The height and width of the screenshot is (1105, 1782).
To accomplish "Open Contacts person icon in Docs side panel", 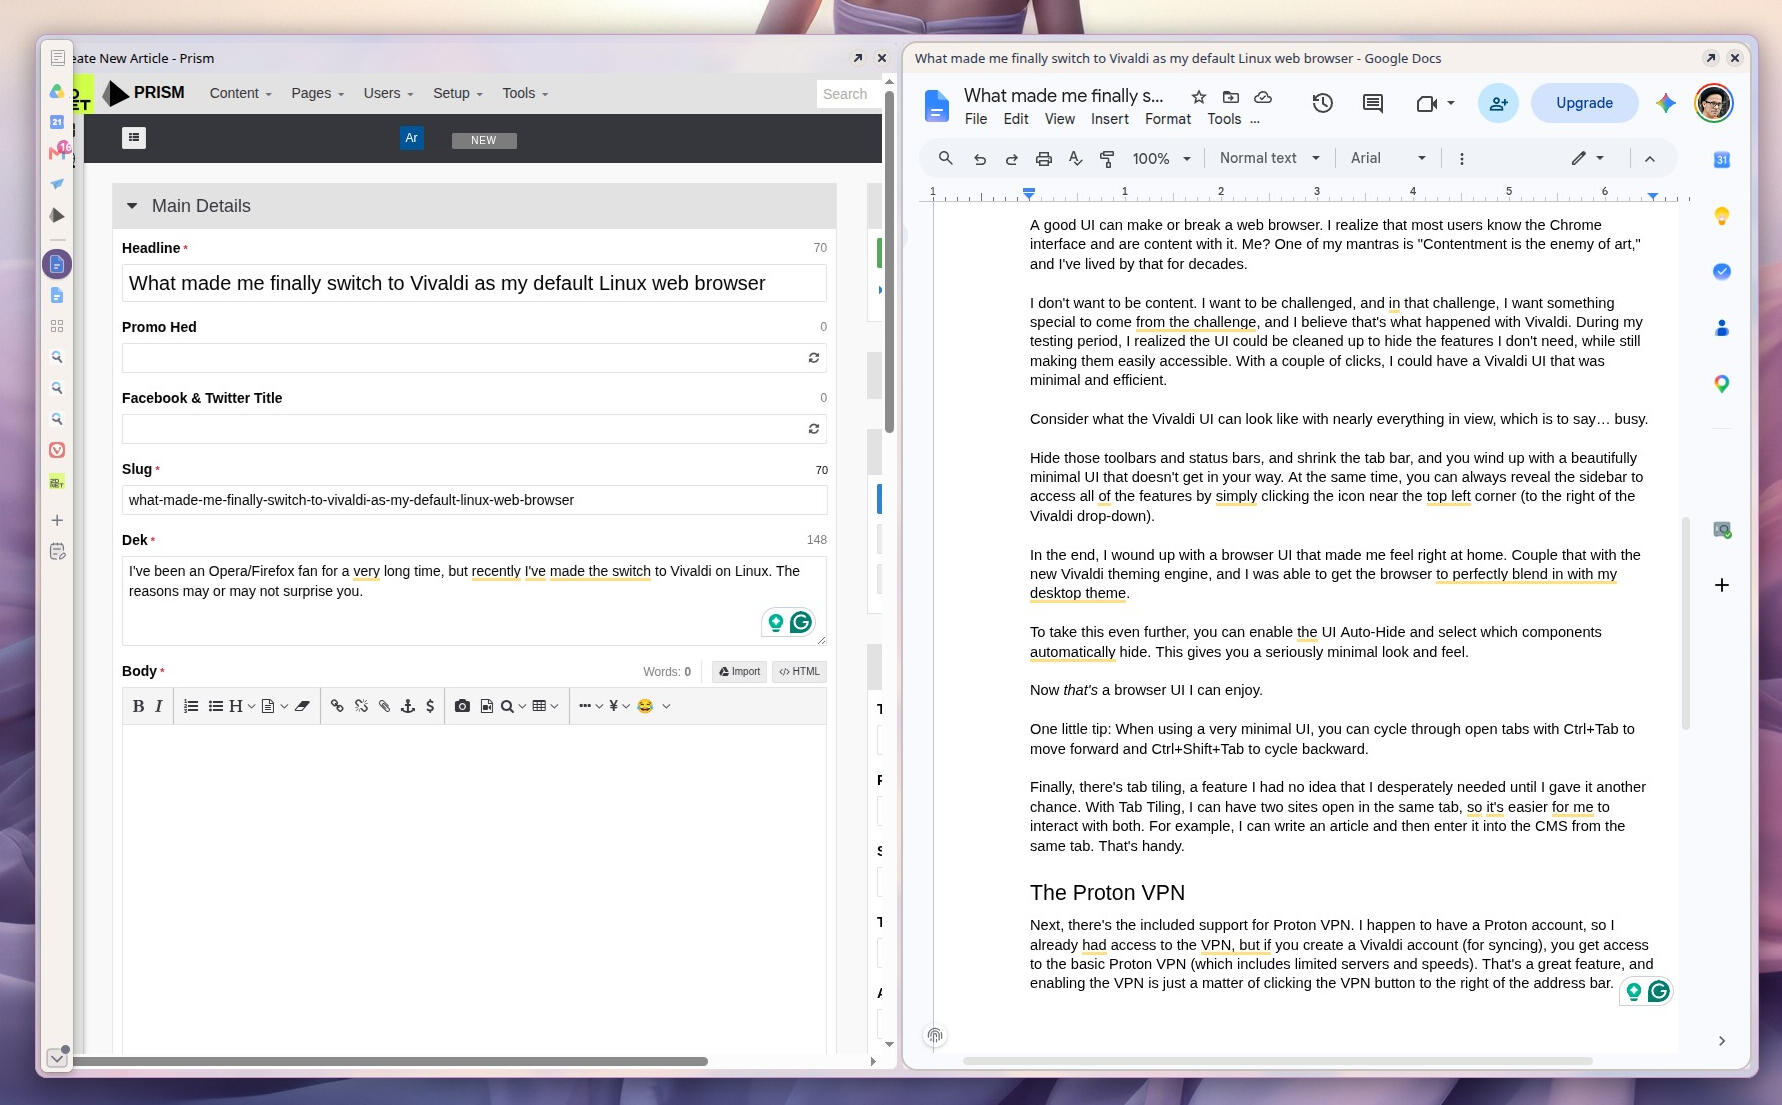I will (x=1722, y=328).
